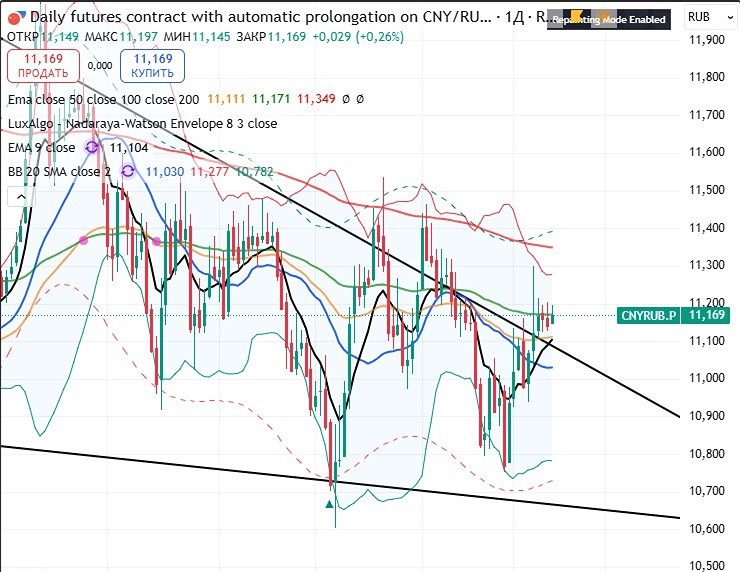Select the EMA 9 close indicator label
Viewport: 740px width, 572px height.
point(42,148)
